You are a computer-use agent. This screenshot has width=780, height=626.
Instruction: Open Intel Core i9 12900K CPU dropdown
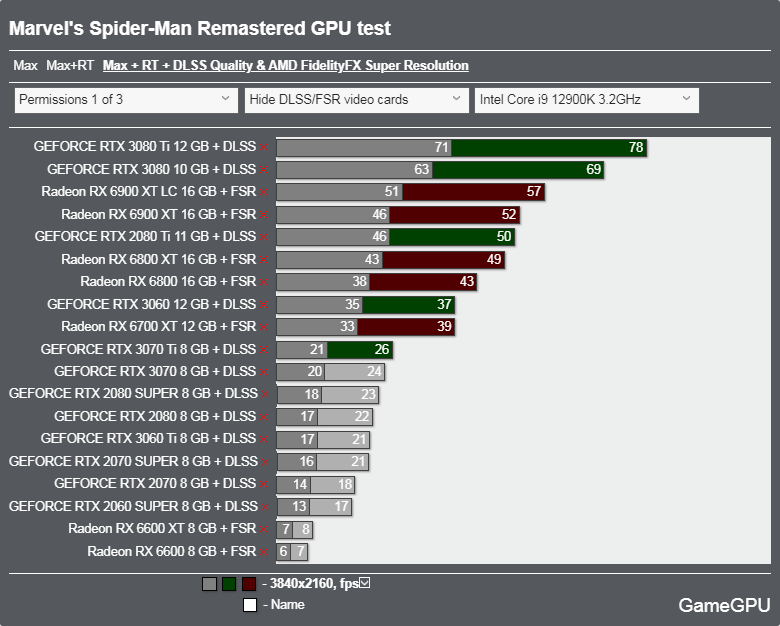586,100
